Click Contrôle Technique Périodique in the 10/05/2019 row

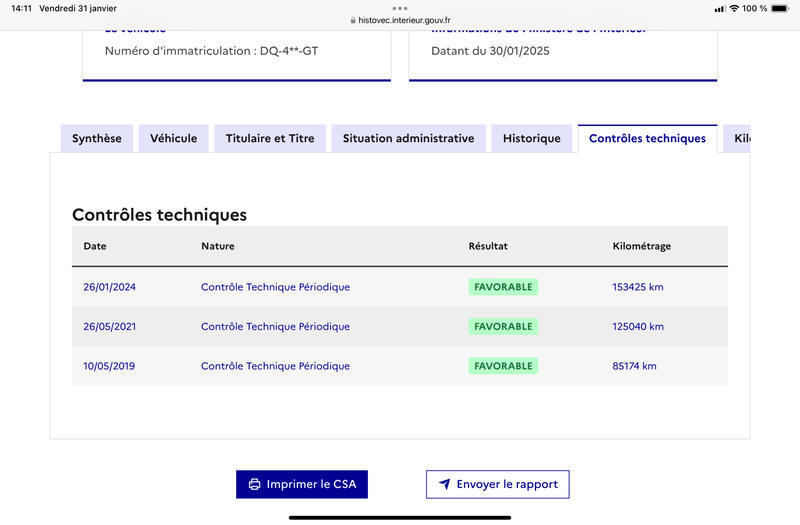click(275, 366)
